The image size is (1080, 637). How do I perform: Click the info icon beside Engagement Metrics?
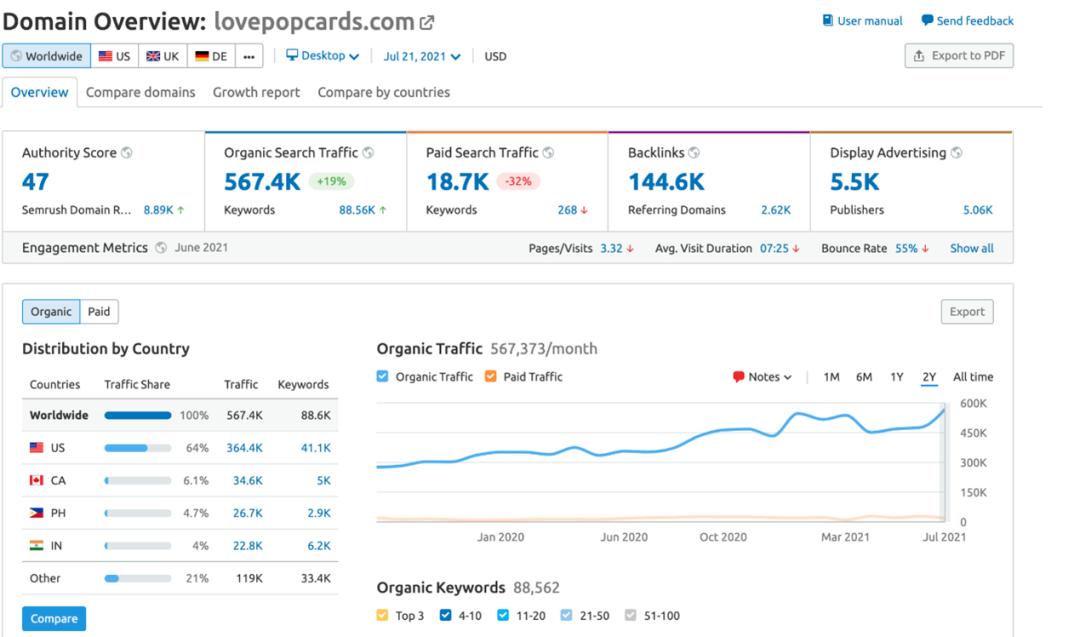[161, 248]
